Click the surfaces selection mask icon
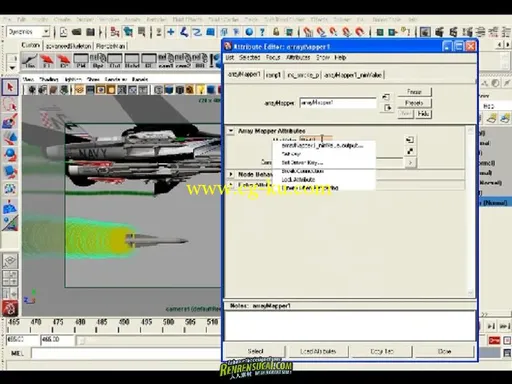The width and height of the screenshot is (512, 384). click(x=210, y=32)
